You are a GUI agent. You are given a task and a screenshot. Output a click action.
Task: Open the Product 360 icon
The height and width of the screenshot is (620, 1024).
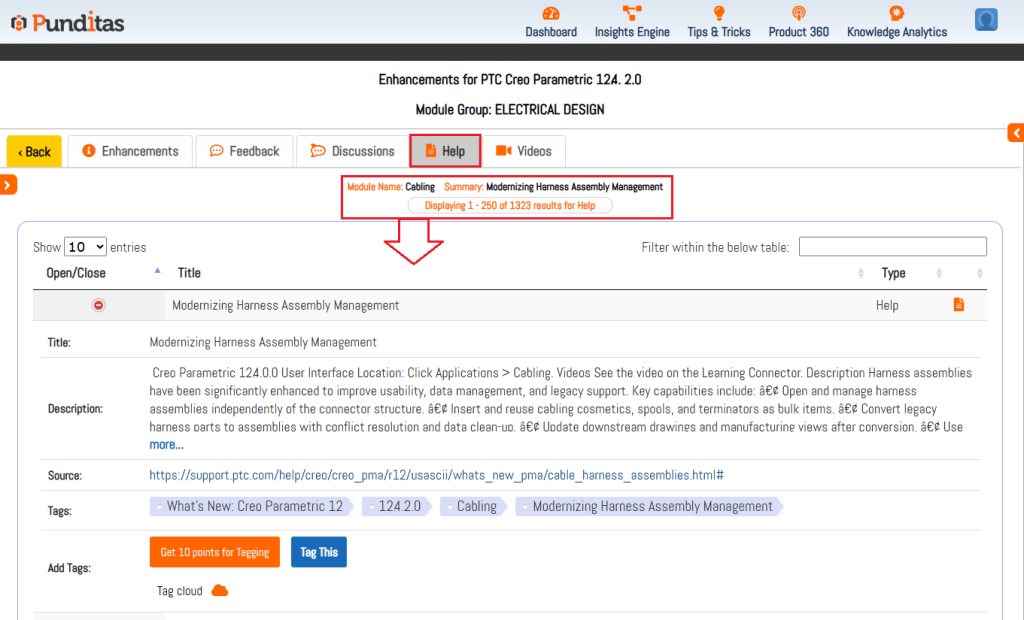click(798, 14)
